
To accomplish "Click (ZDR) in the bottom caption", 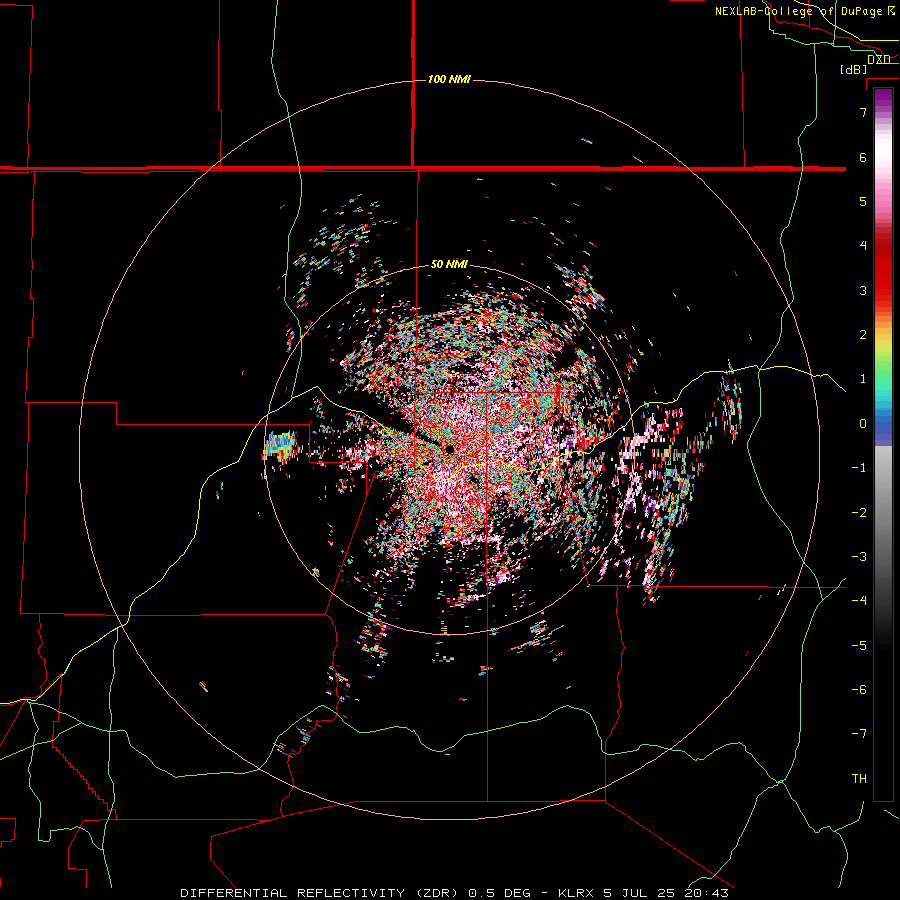I will coord(435,893).
